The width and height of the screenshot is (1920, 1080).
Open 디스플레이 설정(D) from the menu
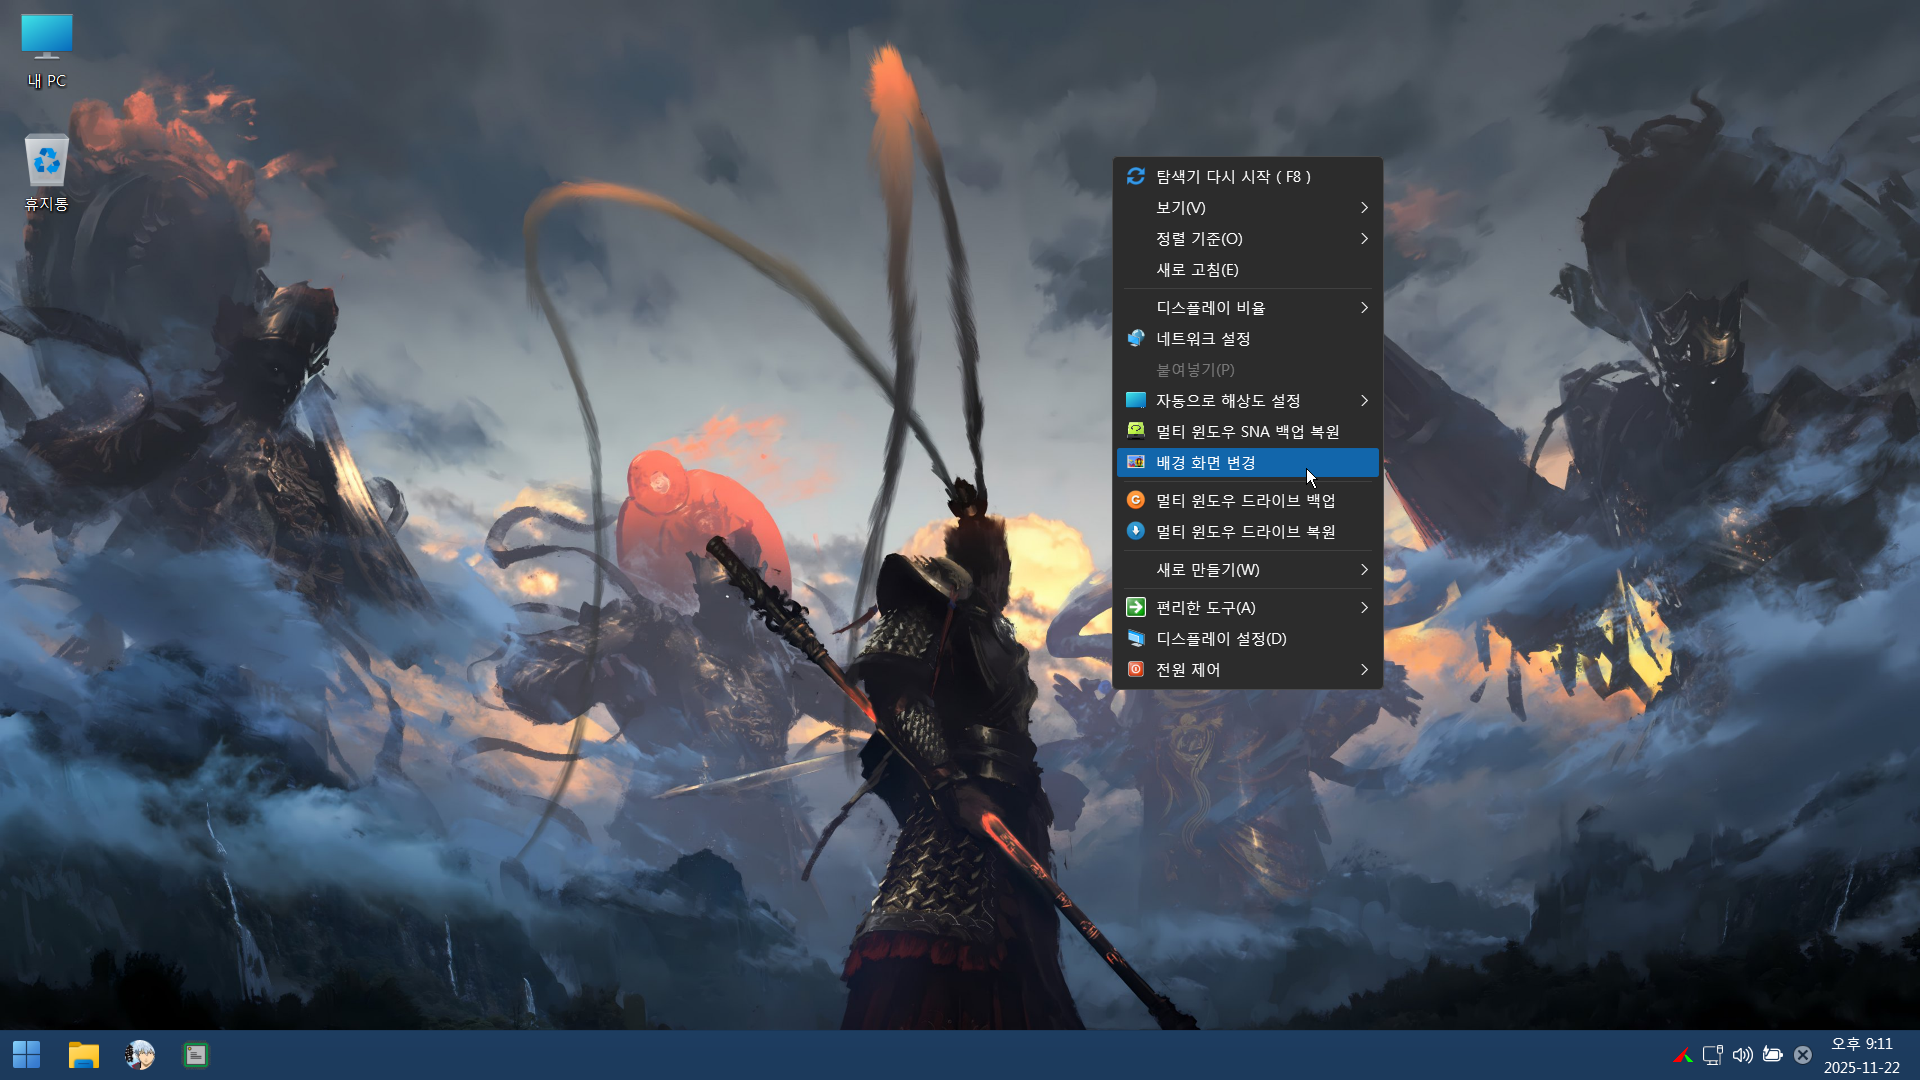[x=1220, y=638]
